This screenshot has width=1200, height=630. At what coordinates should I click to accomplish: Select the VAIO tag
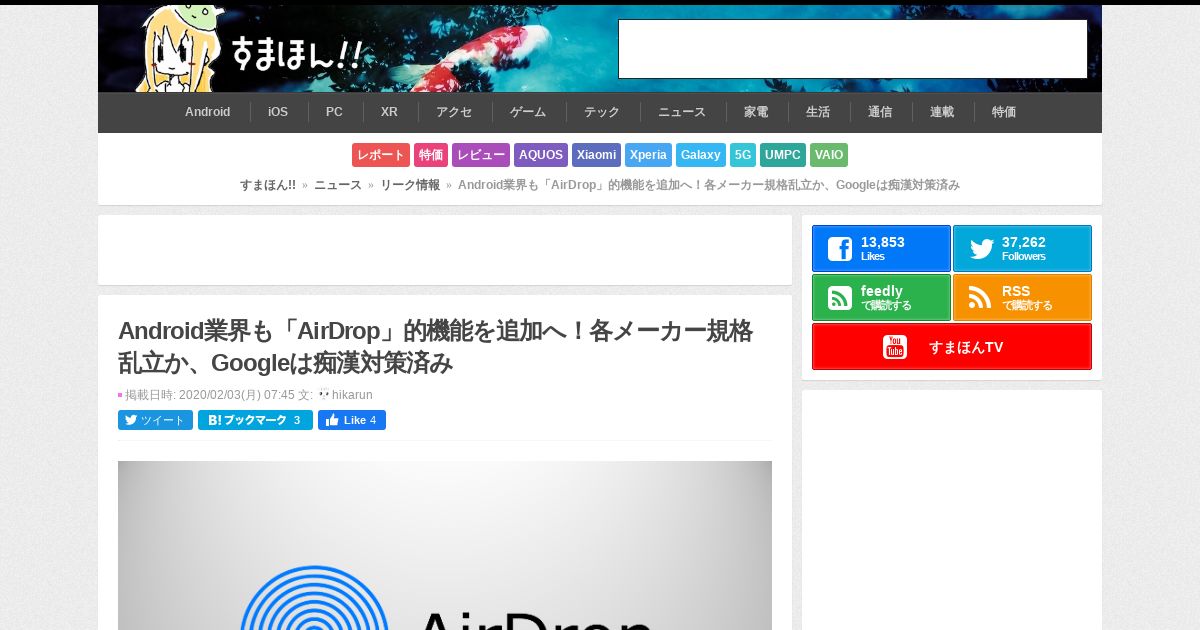(829, 155)
